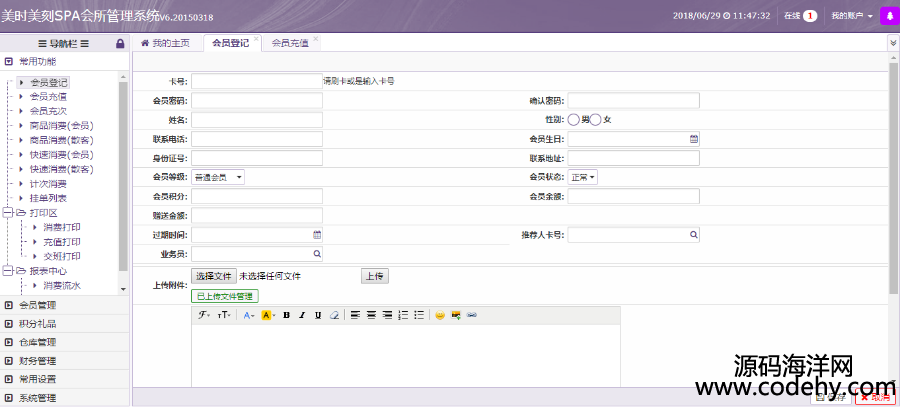Click the insert link icon in editor
Image resolution: width=900 pixels, height=407 pixels.
click(472, 315)
